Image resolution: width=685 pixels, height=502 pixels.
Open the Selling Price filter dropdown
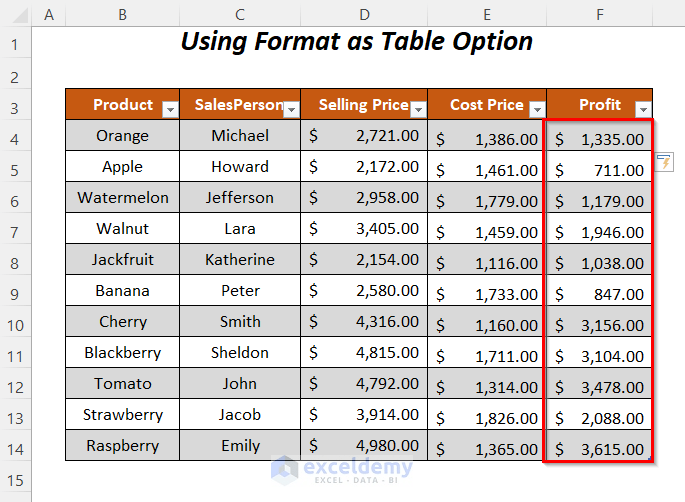coord(419,109)
